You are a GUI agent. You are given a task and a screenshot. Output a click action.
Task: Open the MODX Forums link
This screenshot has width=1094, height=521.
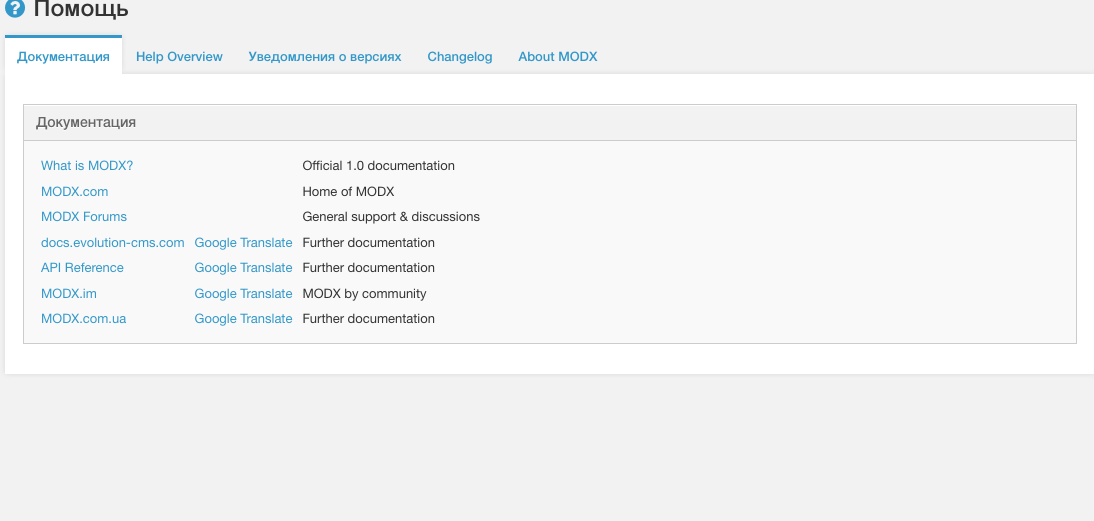(x=84, y=217)
